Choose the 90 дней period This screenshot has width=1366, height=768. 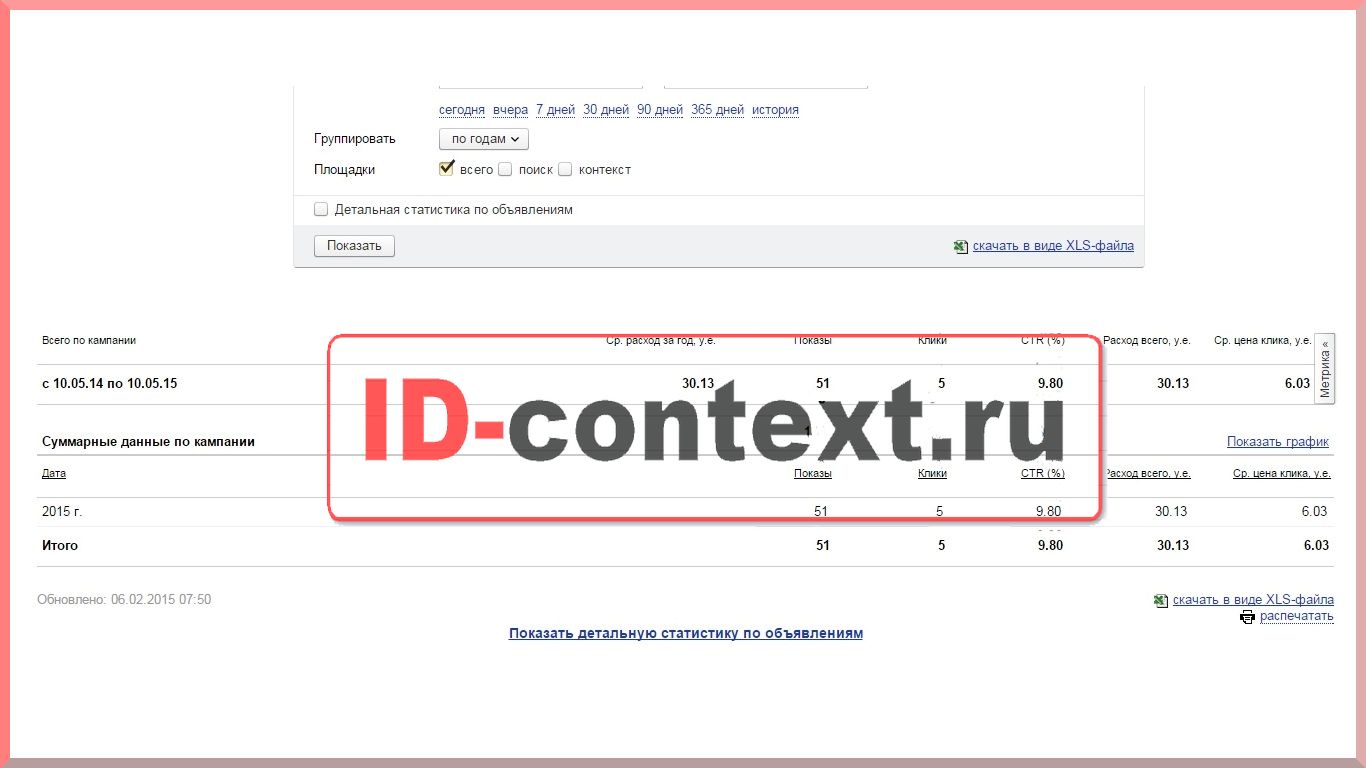coord(660,110)
